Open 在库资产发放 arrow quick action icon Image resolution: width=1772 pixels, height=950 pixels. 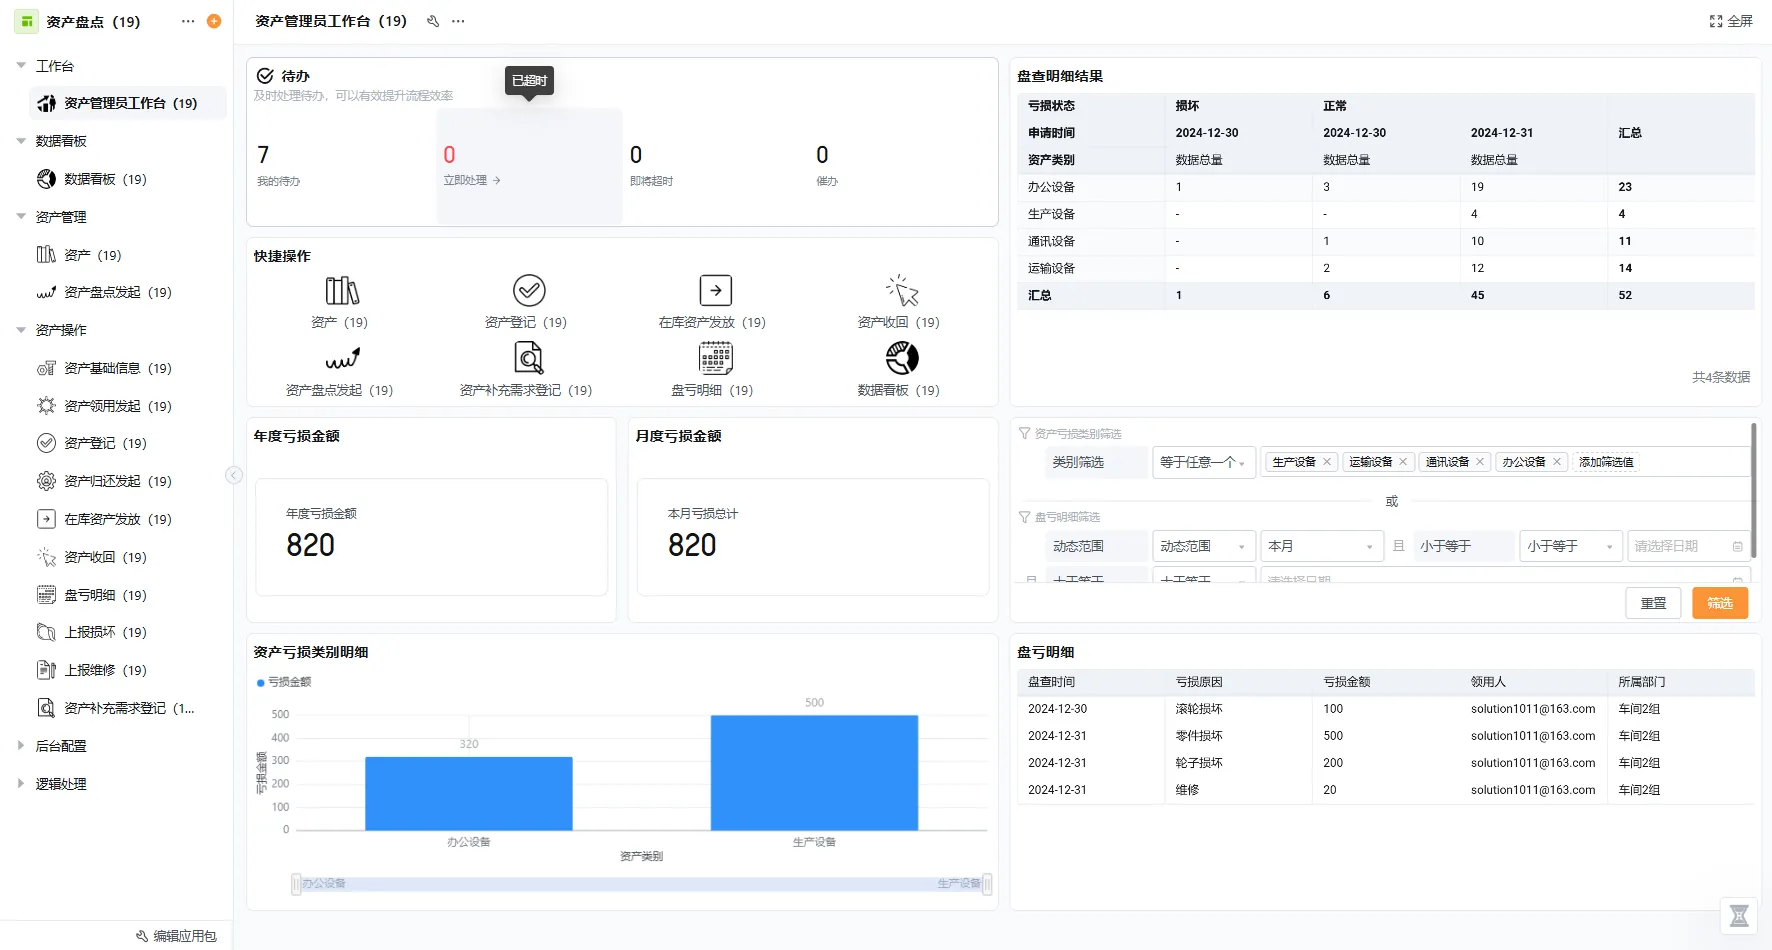(715, 291)
